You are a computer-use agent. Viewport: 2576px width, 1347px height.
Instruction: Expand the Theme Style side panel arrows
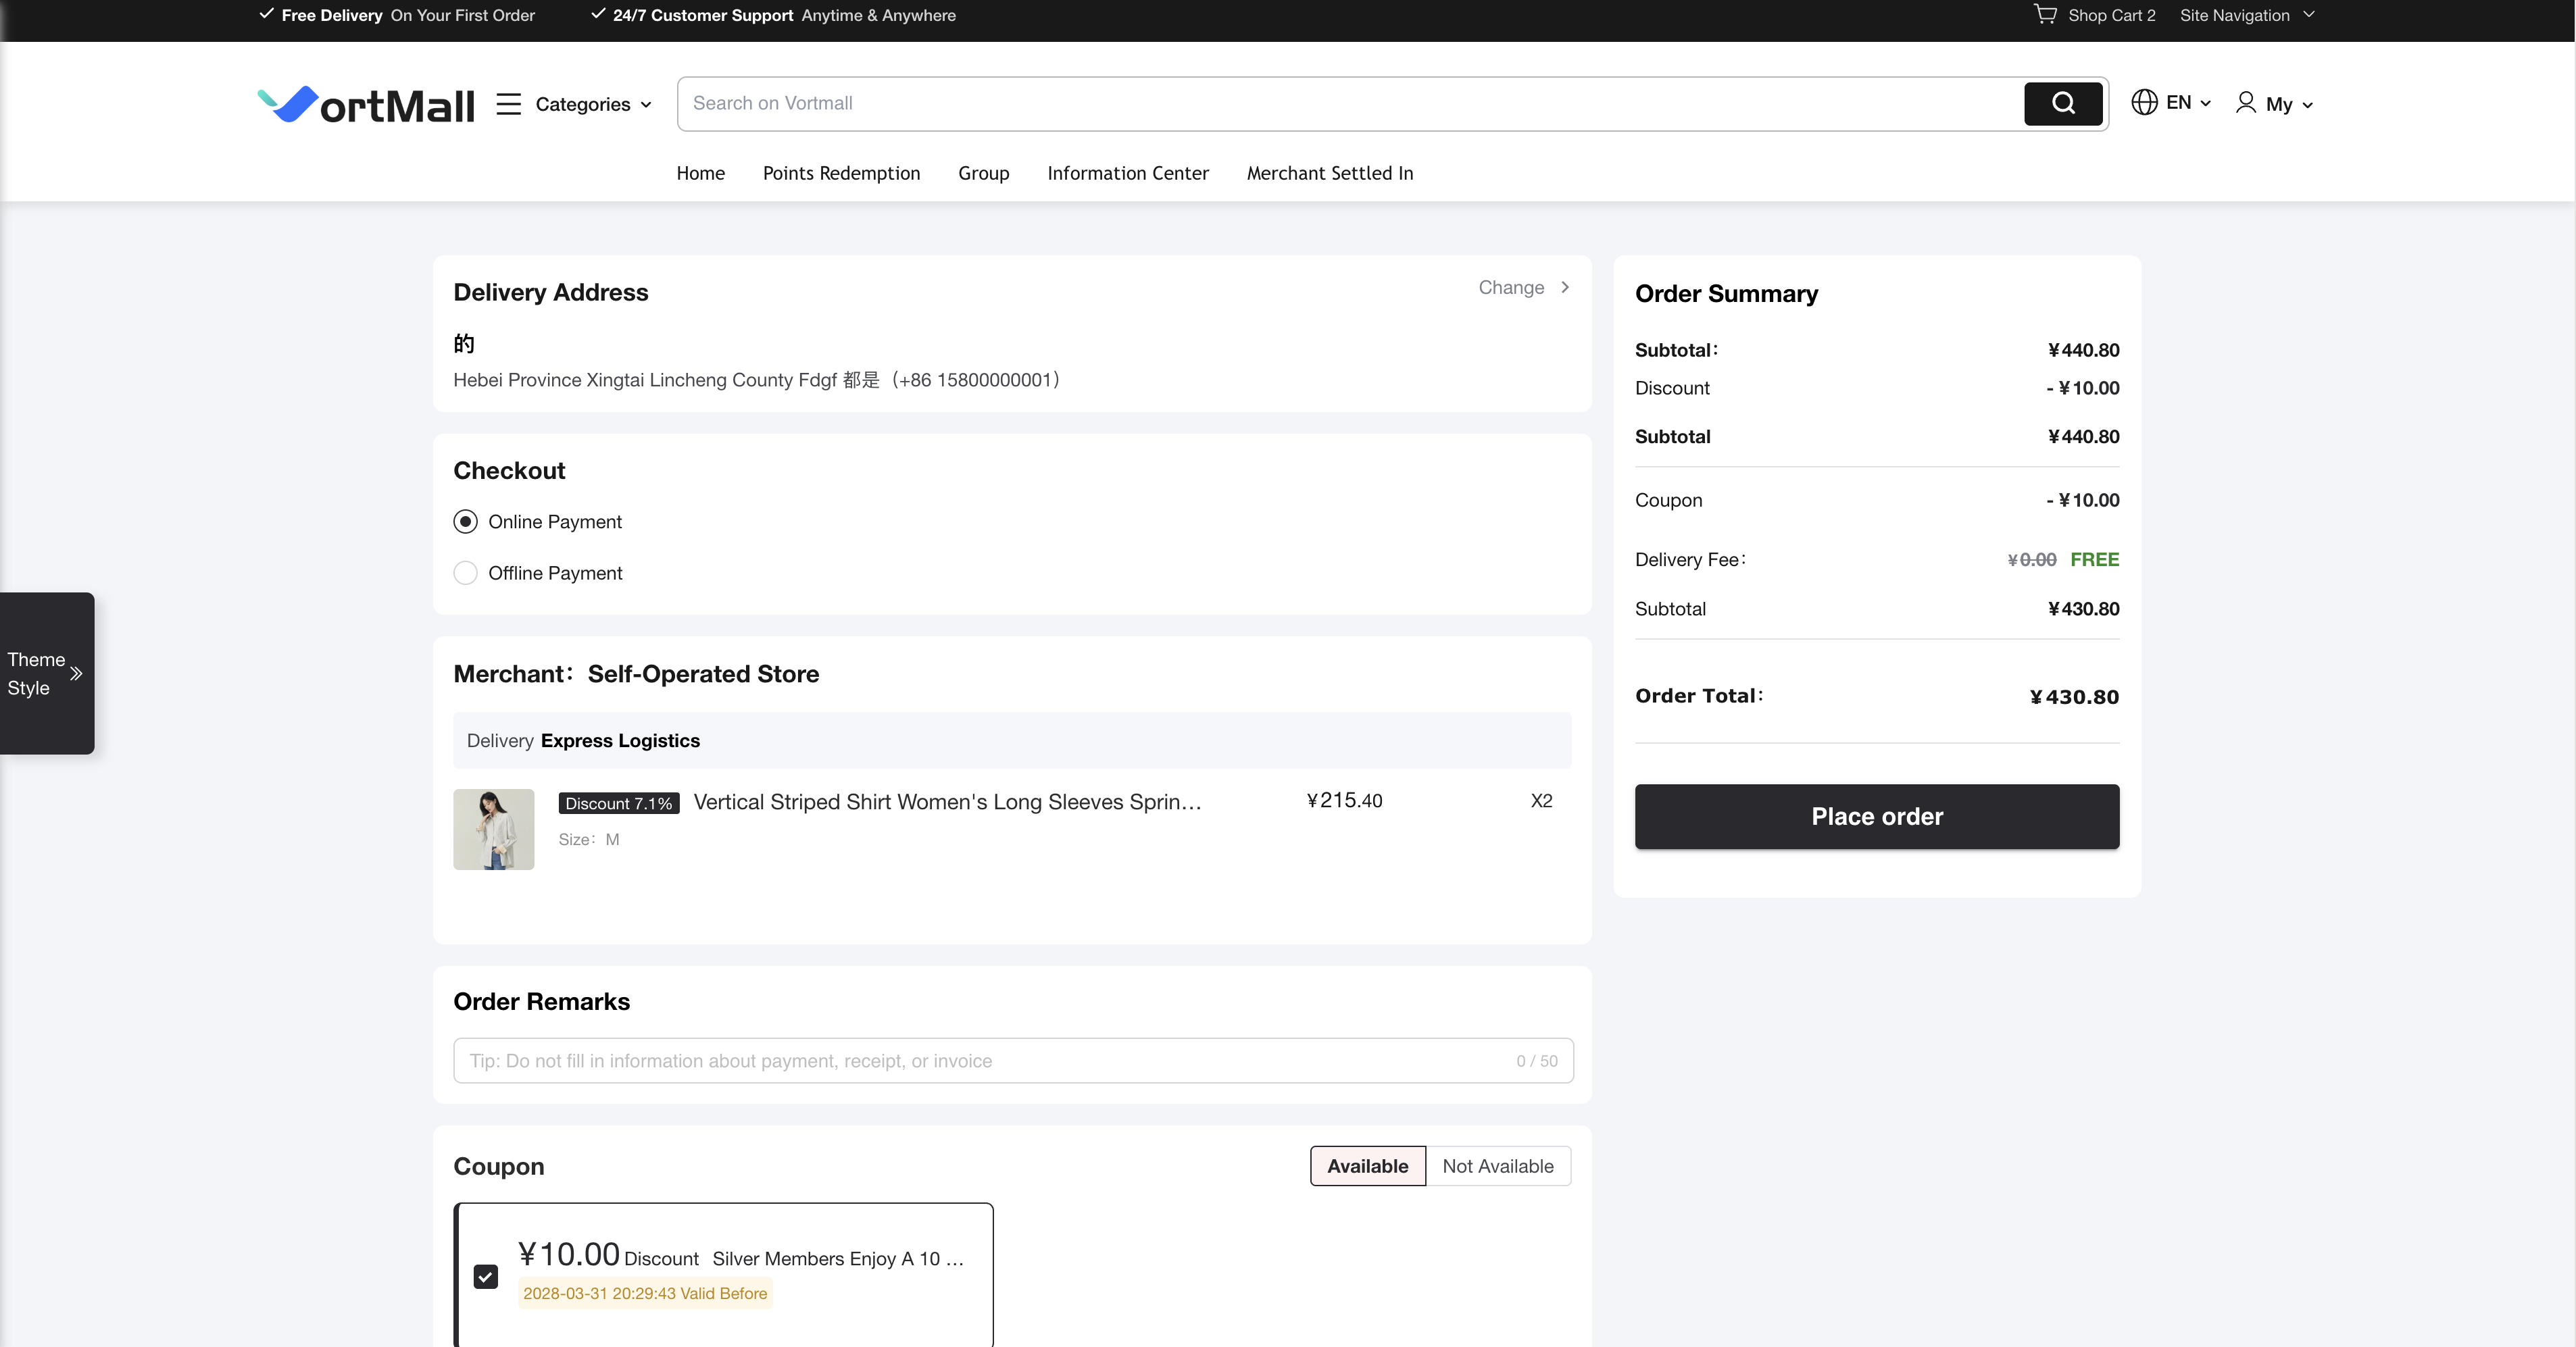(76, 673)
